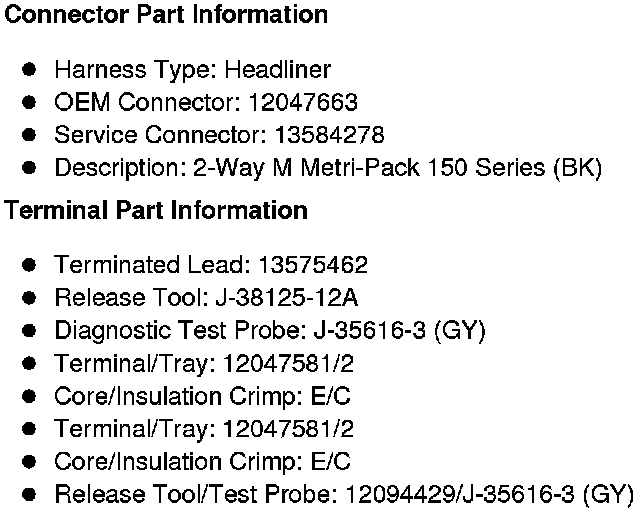Viewport: 640px width, 514px height.
Task: Click the bullet beside Terminated Lead
Action: (30, 265)
